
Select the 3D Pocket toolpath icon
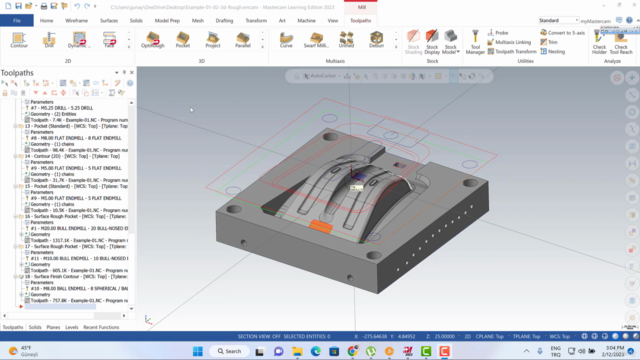click(182, 40)
